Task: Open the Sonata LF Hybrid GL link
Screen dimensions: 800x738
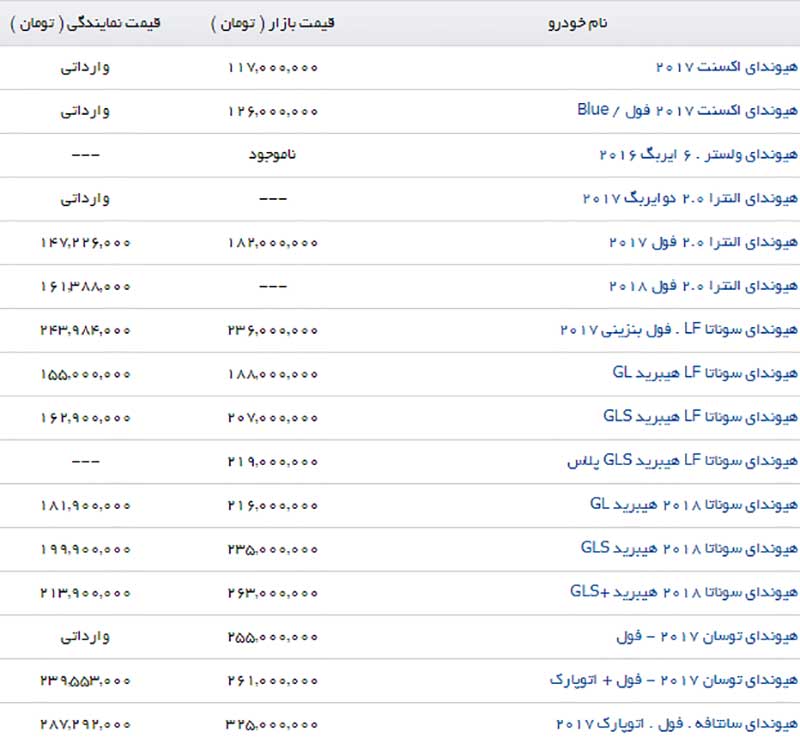Action: pyautogui.click(x=705, y=373)
